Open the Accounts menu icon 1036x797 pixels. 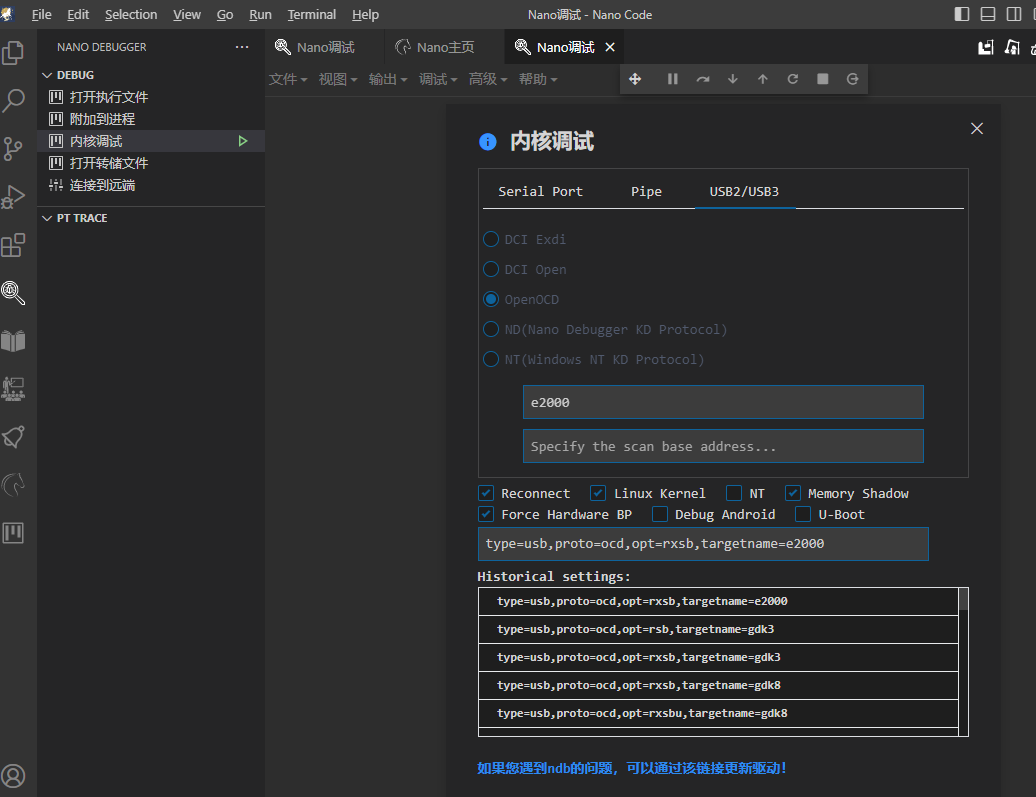tap(13, 776)
